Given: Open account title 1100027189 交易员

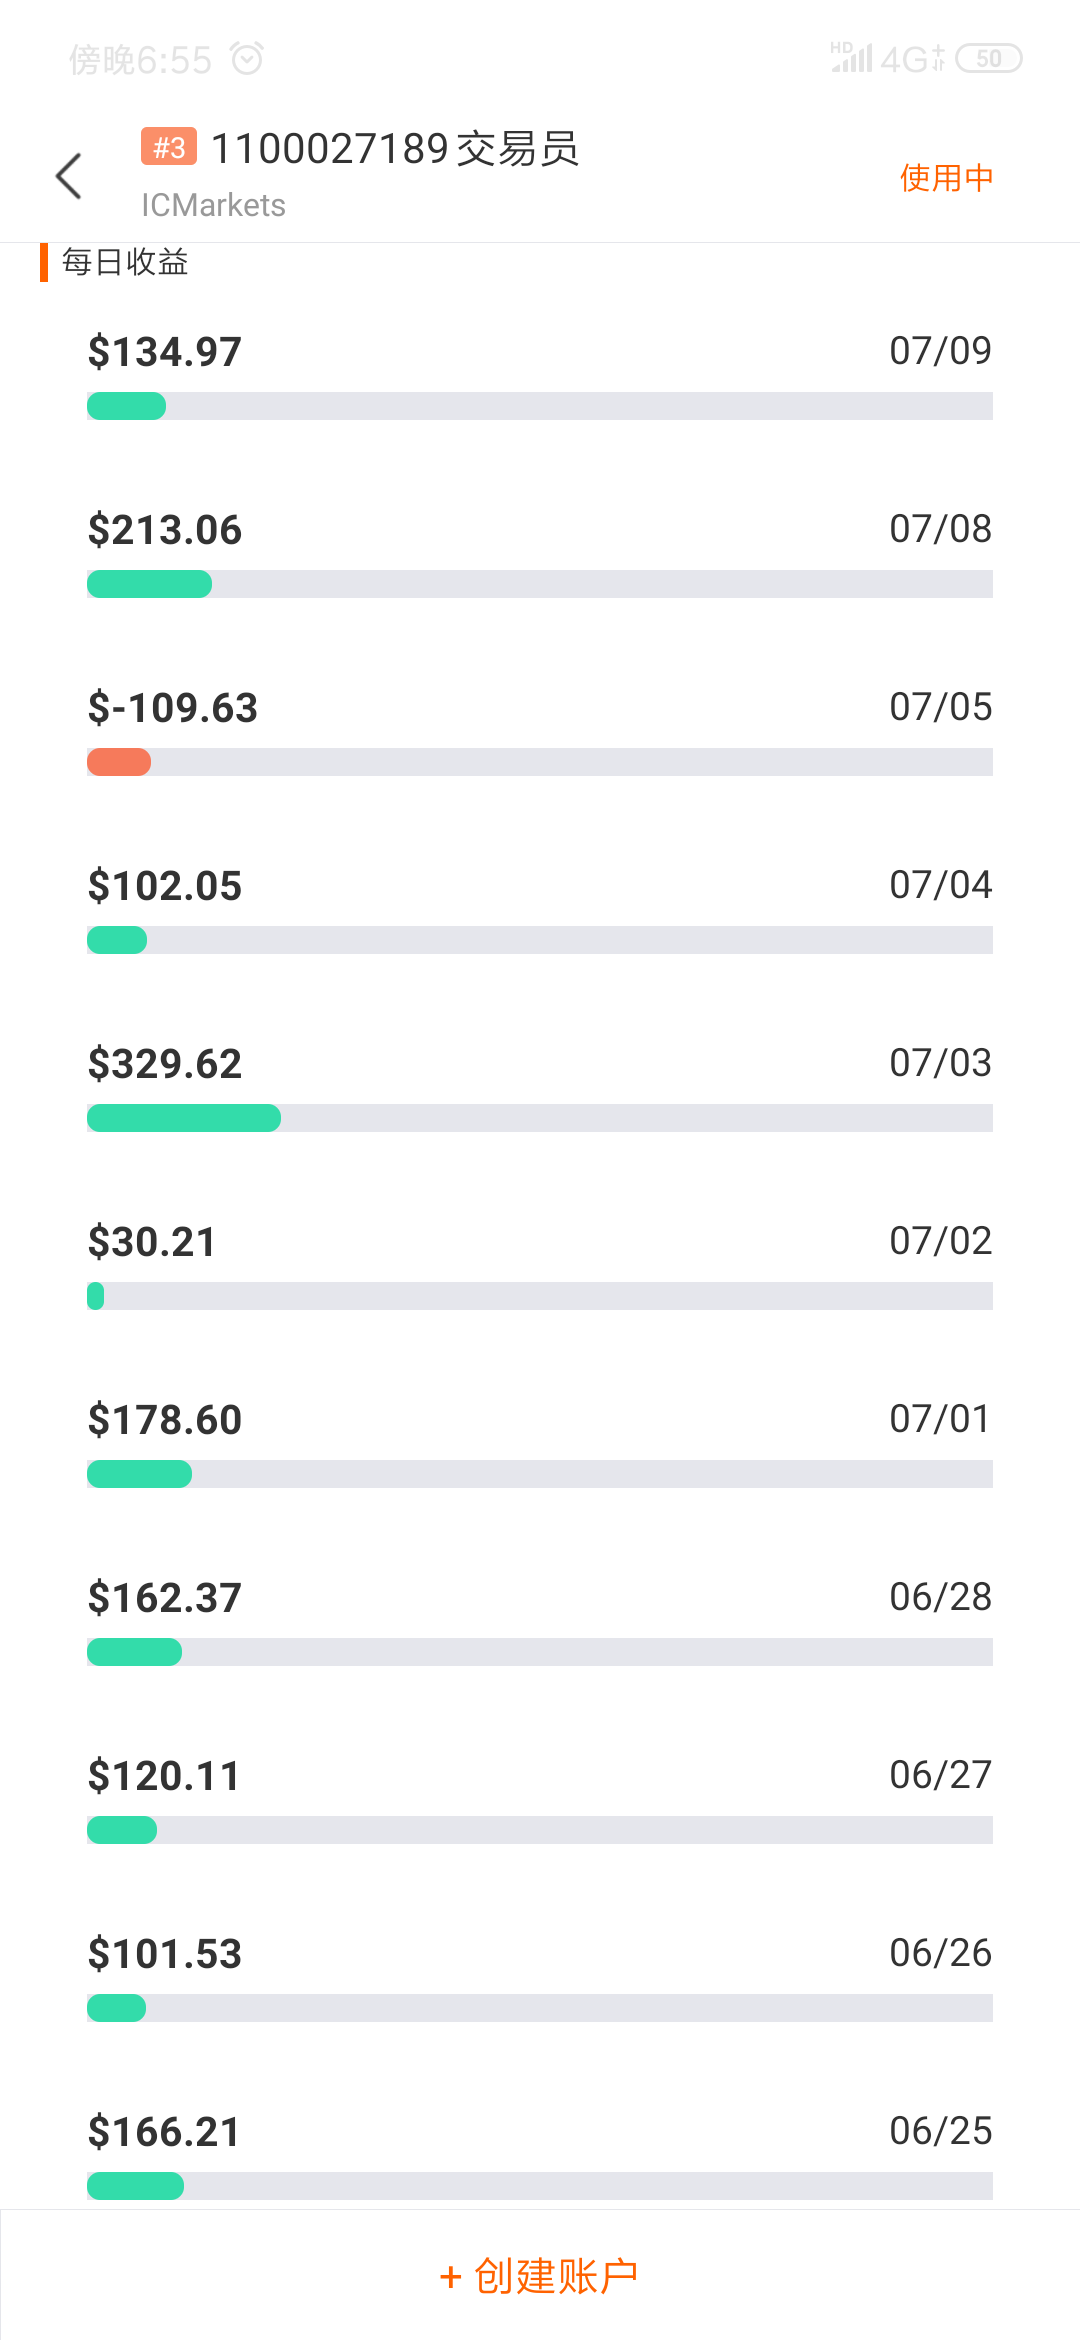Looking at the screenshot, I should [x=395, y=149].
